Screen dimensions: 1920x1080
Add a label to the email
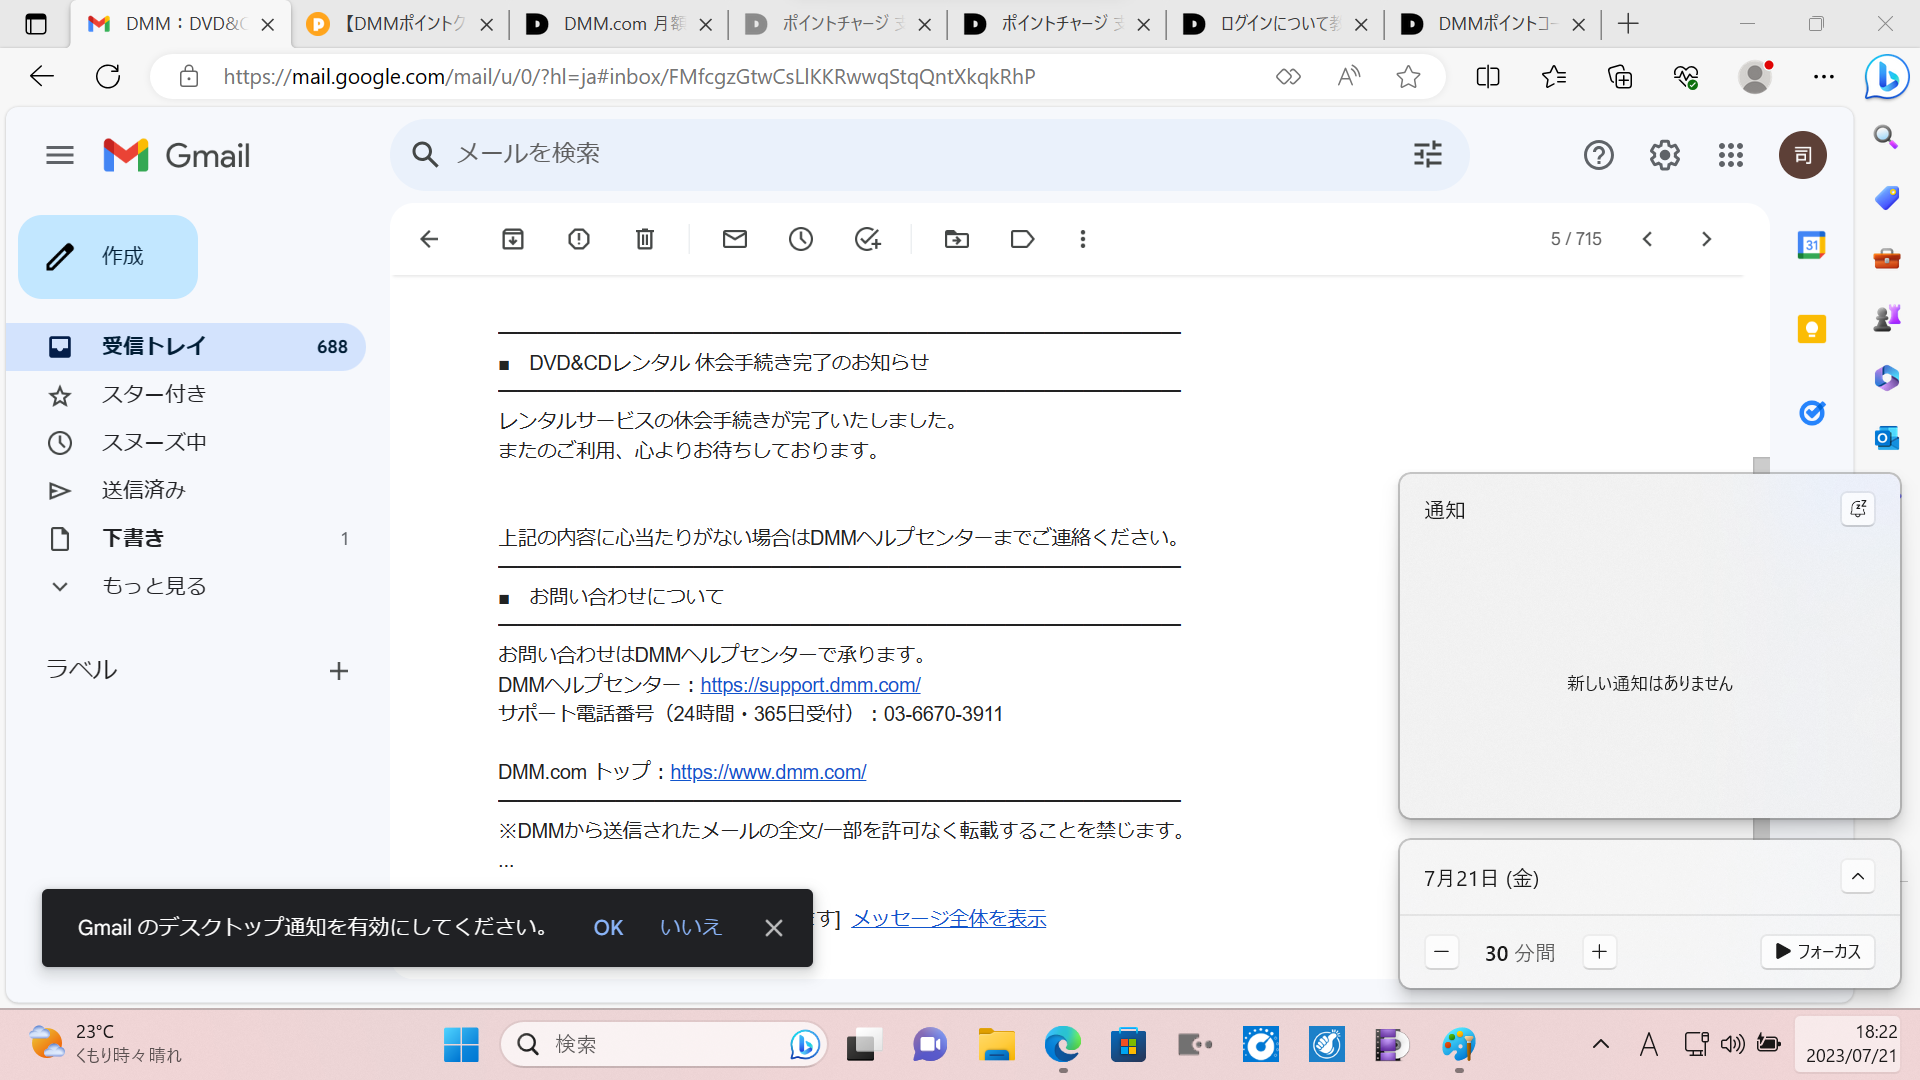pos(1022,239)
